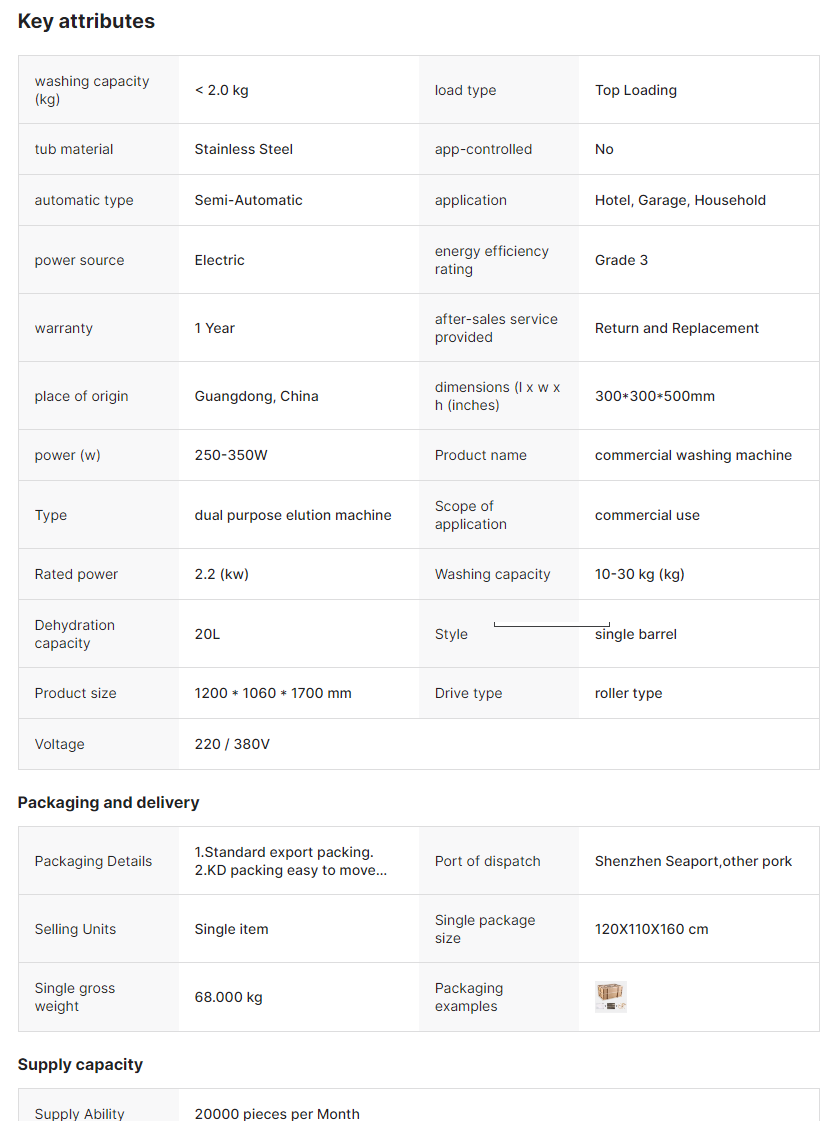Select the dual purpose elution machine text

point(293,515)
